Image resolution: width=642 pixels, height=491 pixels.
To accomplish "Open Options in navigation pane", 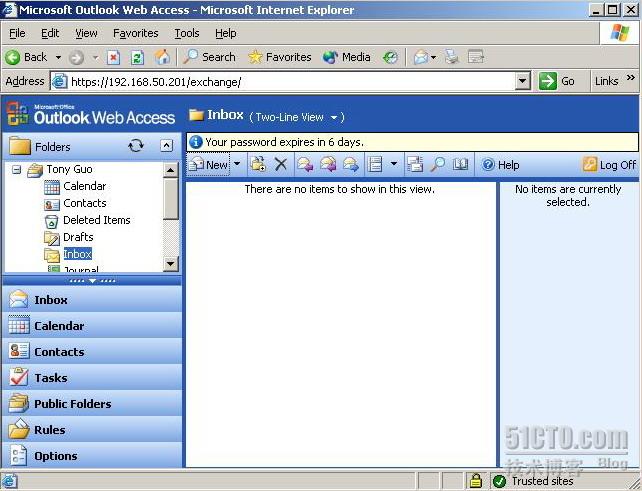I will pos(92,456).
